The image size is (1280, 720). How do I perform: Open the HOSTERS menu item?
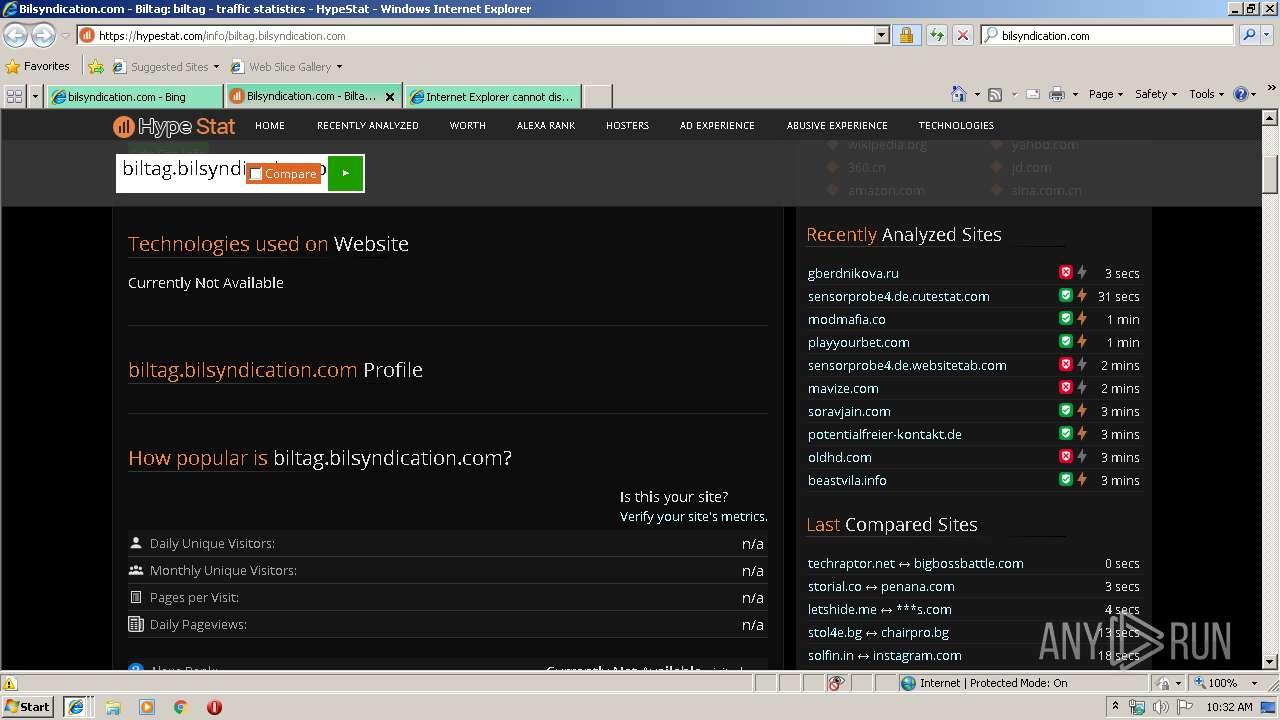point(627,126)
